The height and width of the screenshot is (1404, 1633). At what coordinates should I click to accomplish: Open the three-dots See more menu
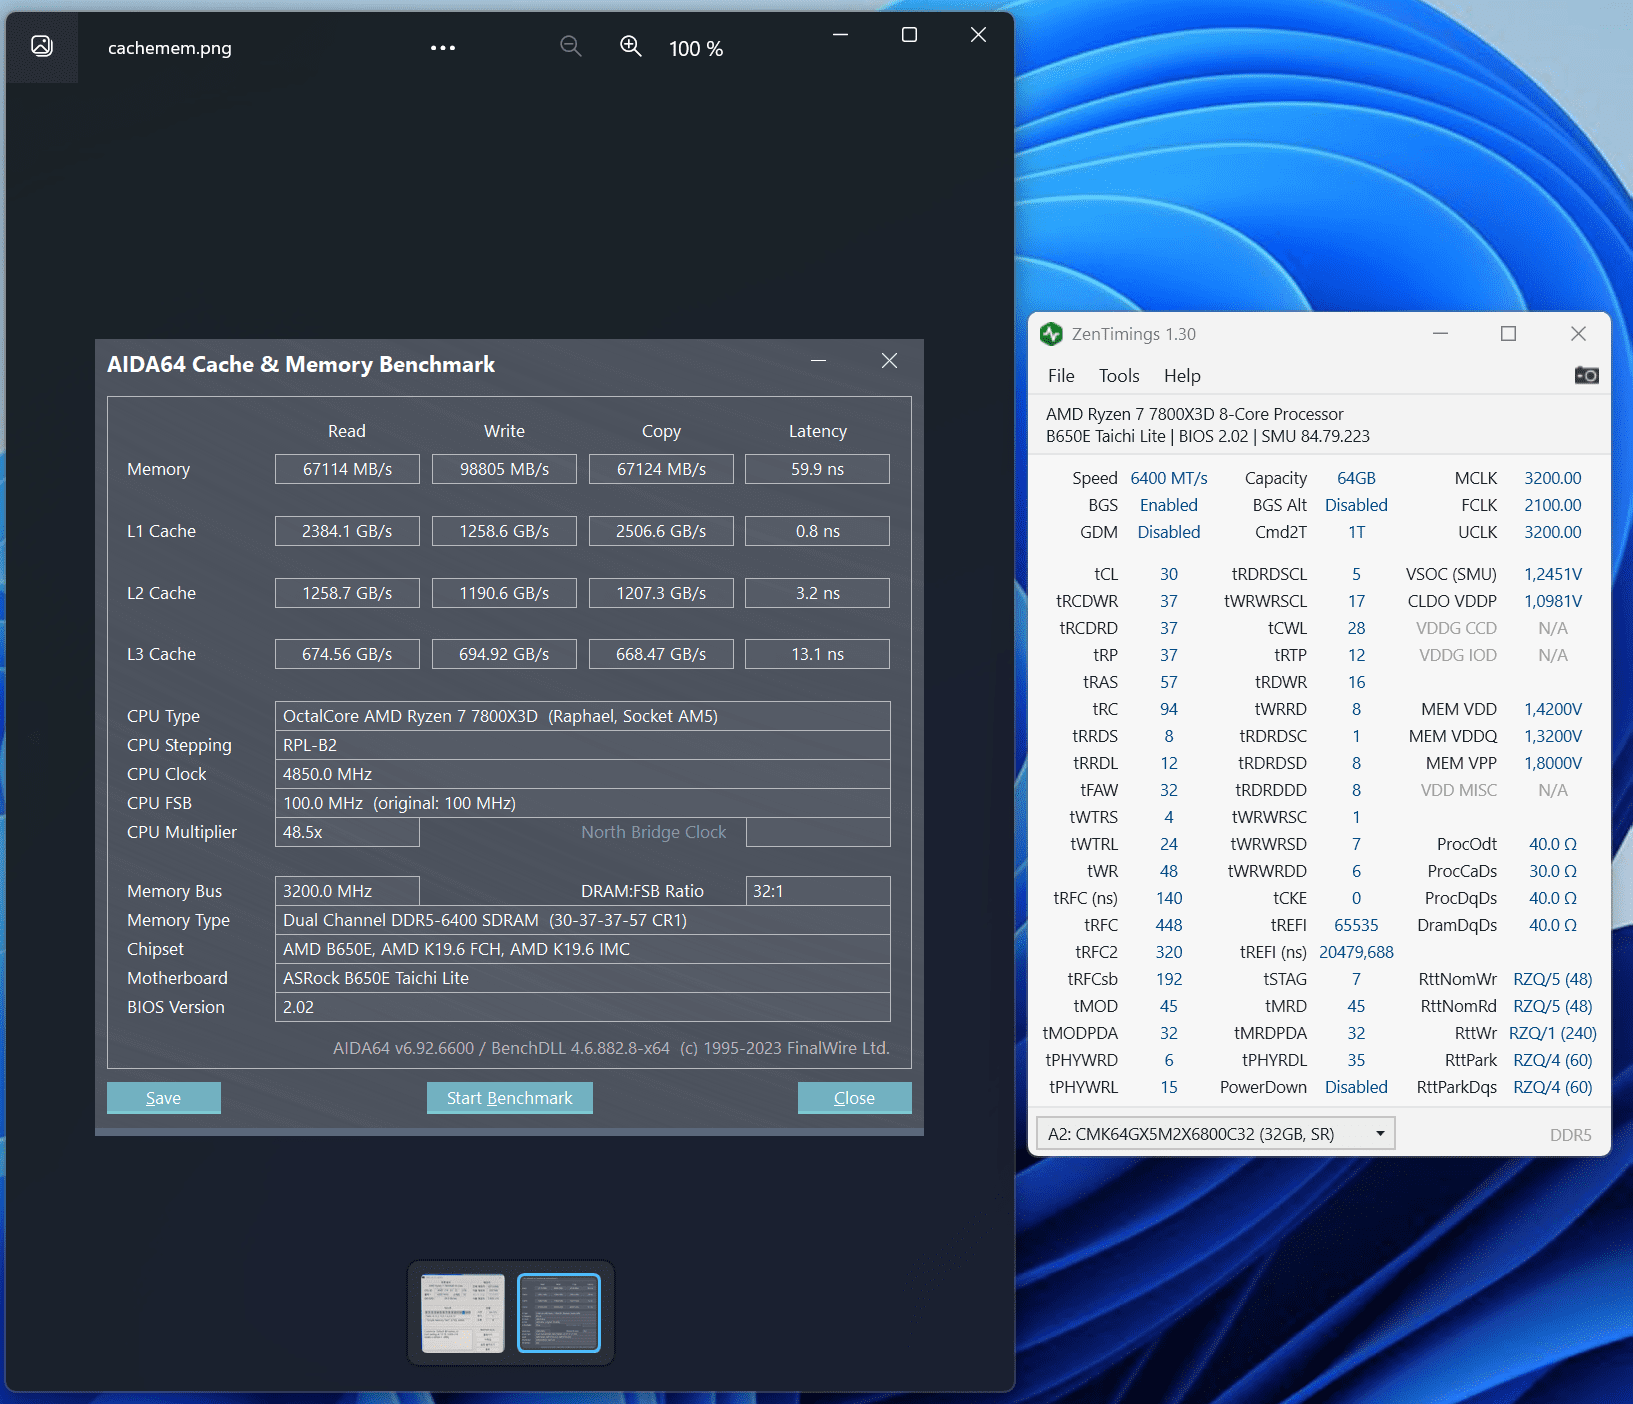click(443, 48)
